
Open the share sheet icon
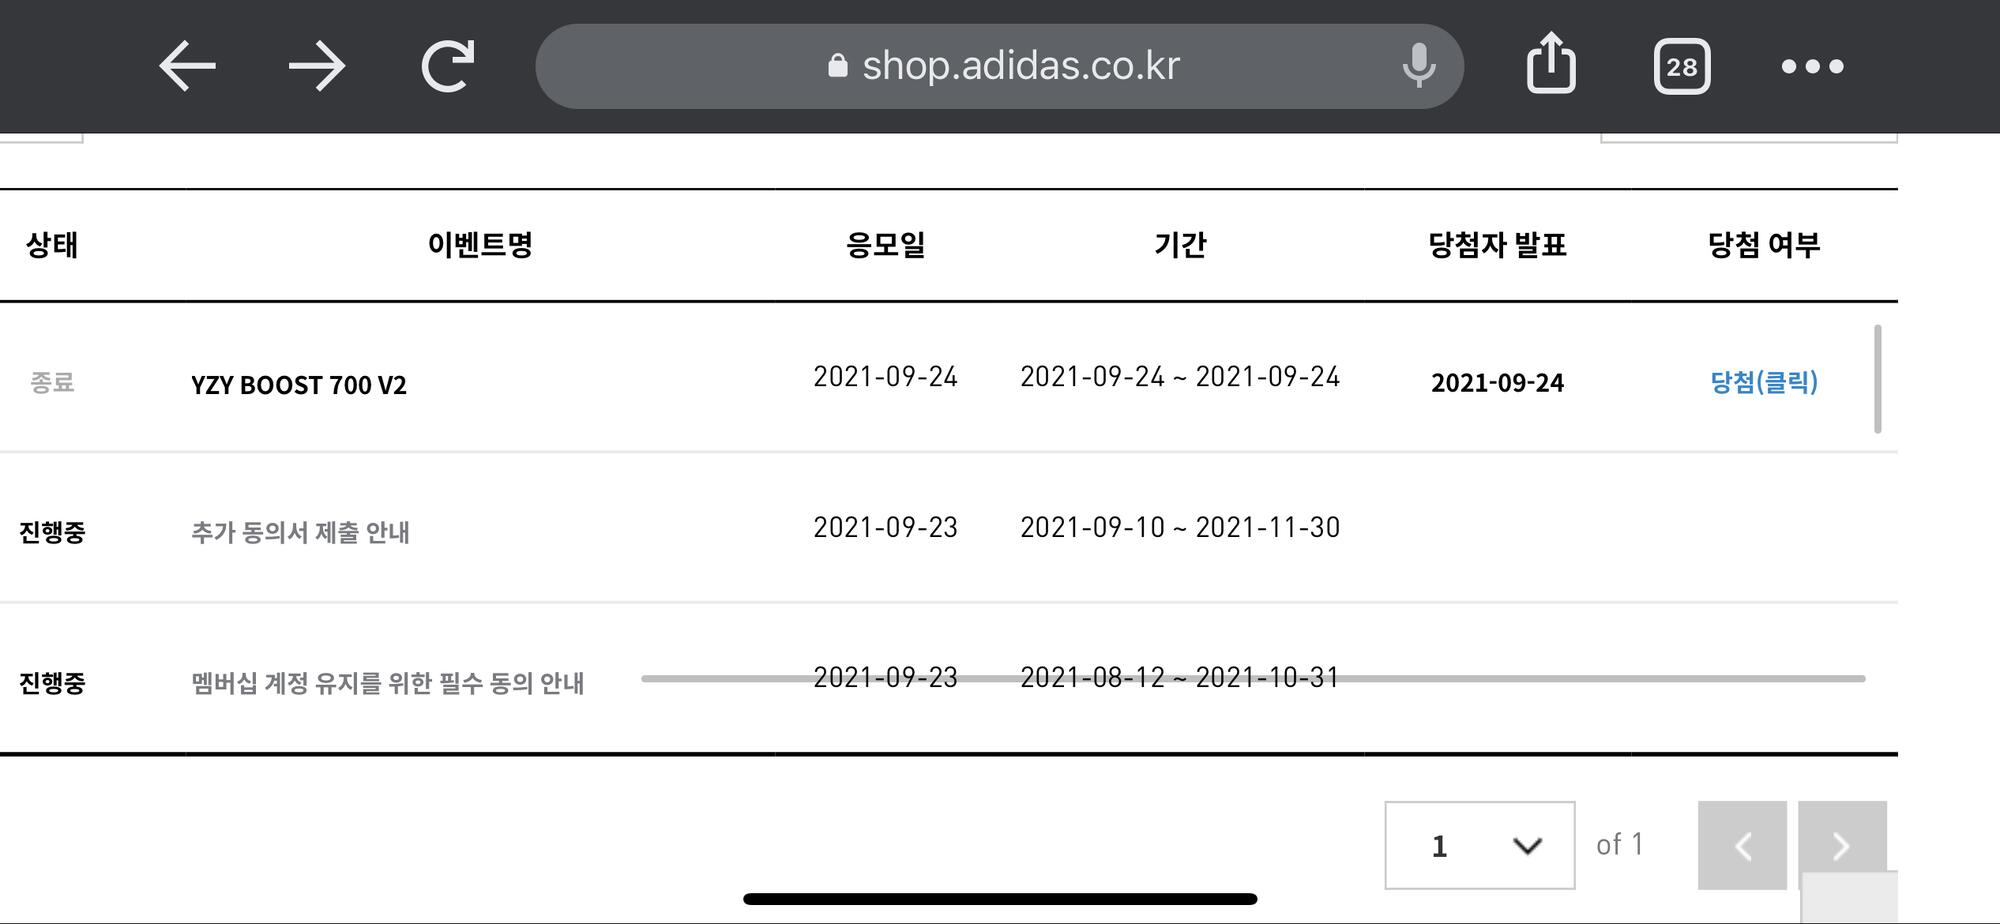pos(1551,64)
